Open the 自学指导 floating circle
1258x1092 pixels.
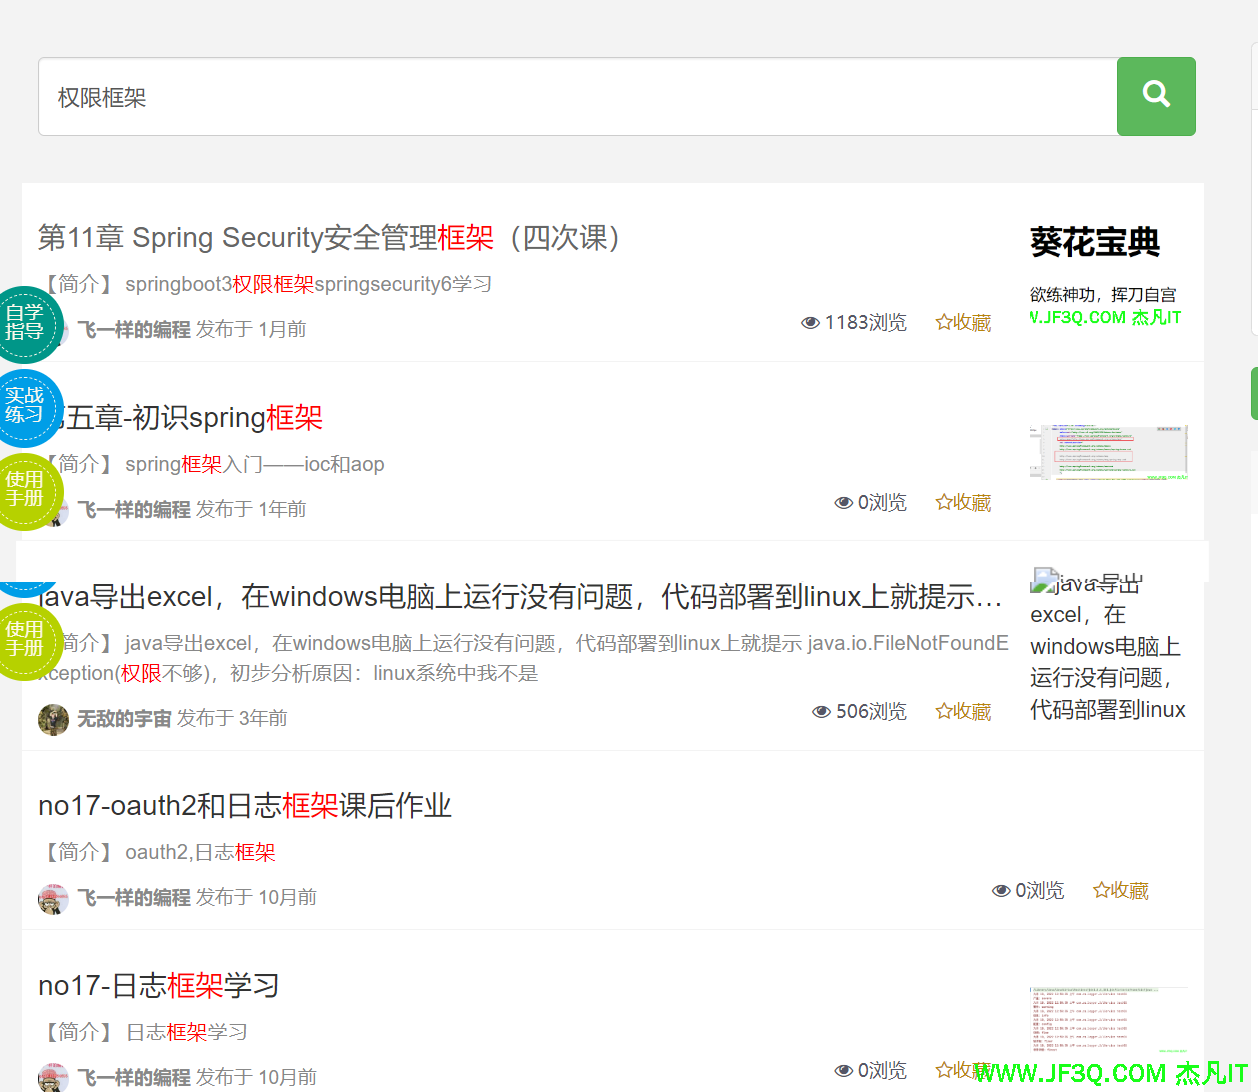[25, 323]
